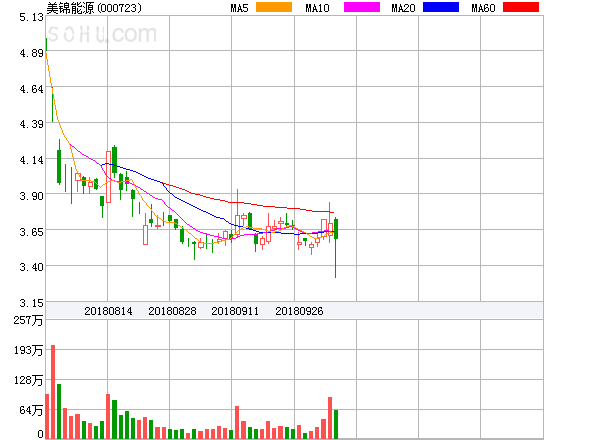Click the 5.13 price axis label
Image resolution: width=600 pixels, height=440 pixels.
pyautogui.click(x=31, y=17)
